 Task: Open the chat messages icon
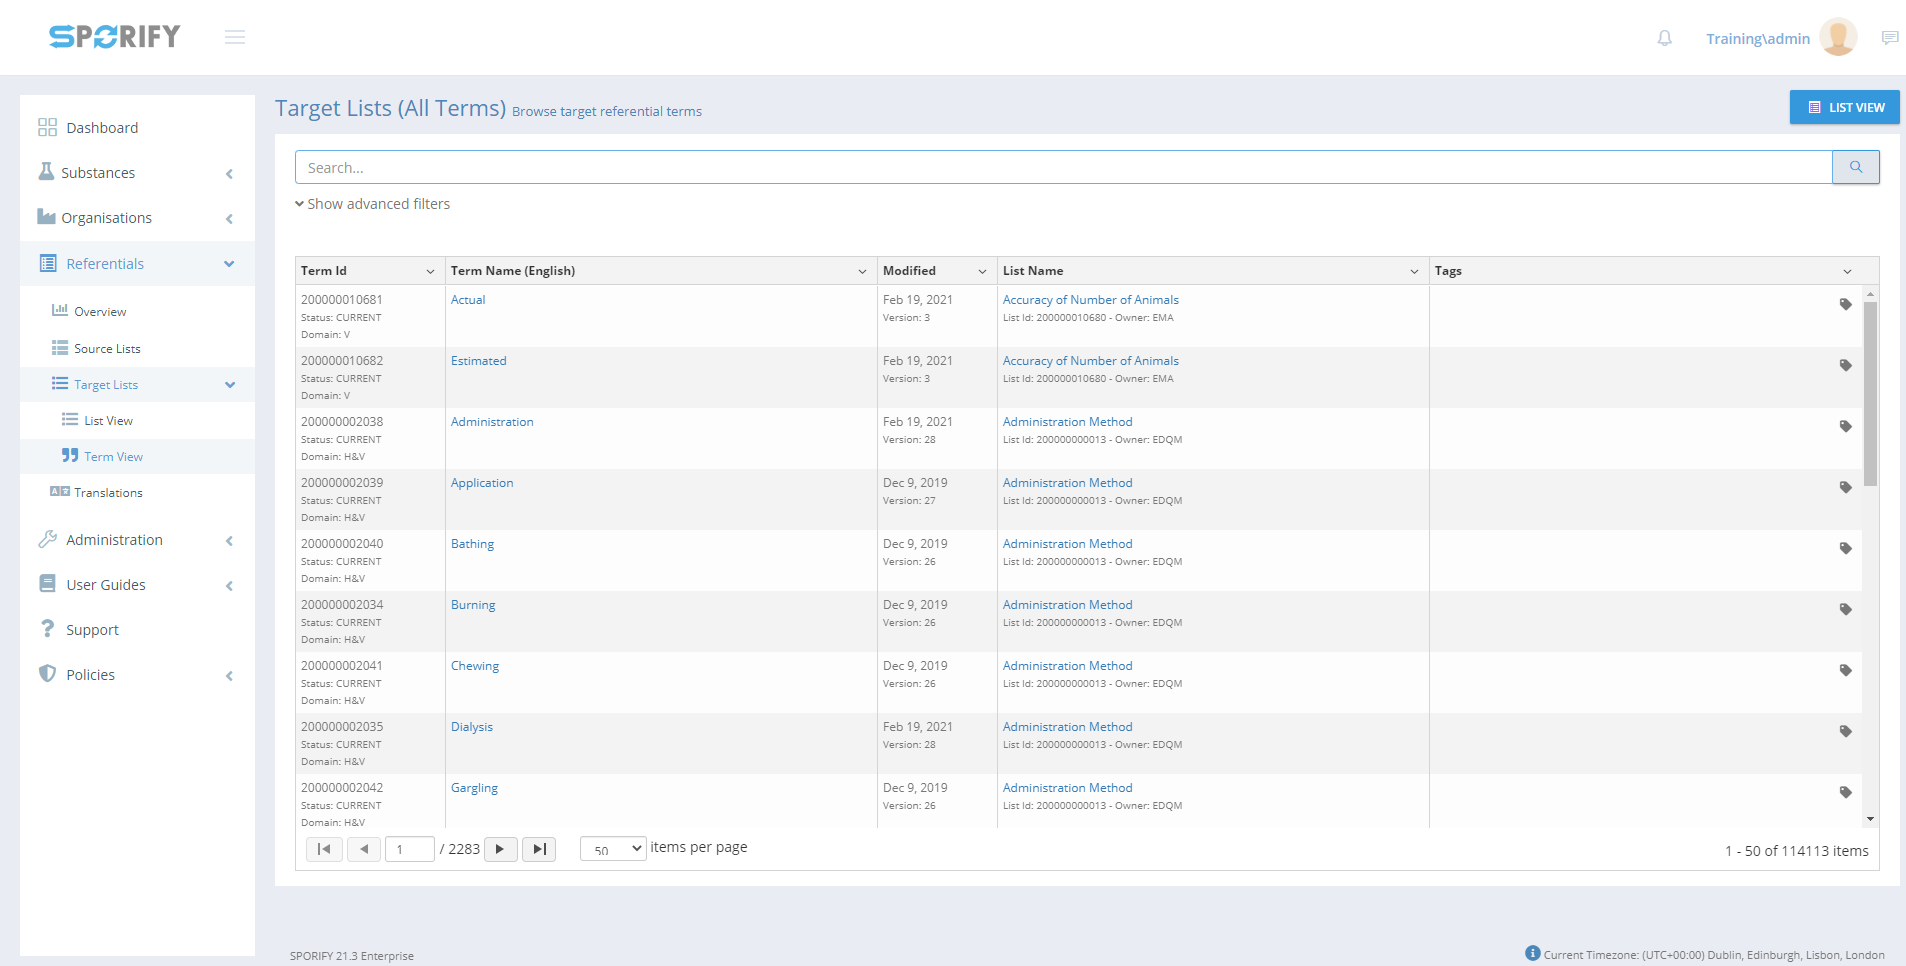pos(1889,38)
